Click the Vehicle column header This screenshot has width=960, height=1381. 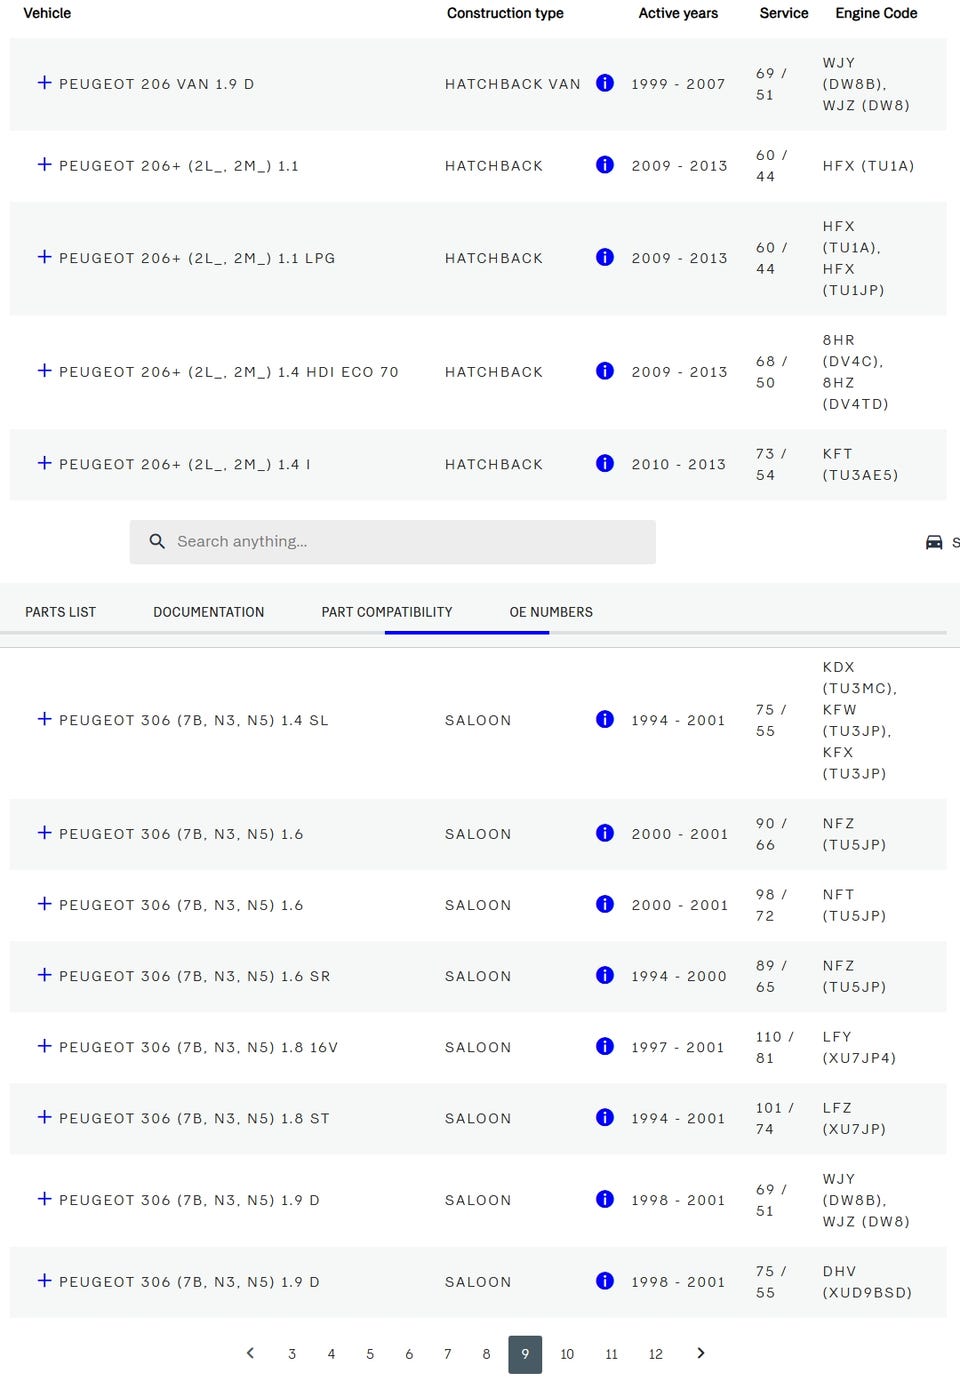[47, 13]
